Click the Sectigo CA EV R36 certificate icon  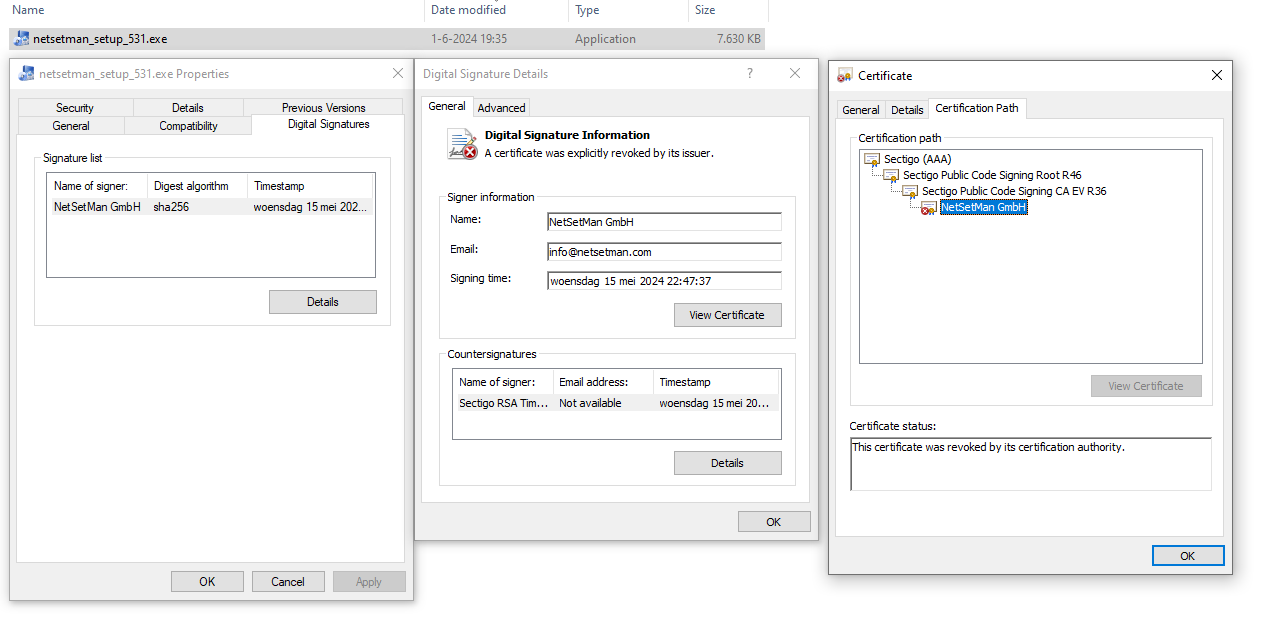click(910, 191)
